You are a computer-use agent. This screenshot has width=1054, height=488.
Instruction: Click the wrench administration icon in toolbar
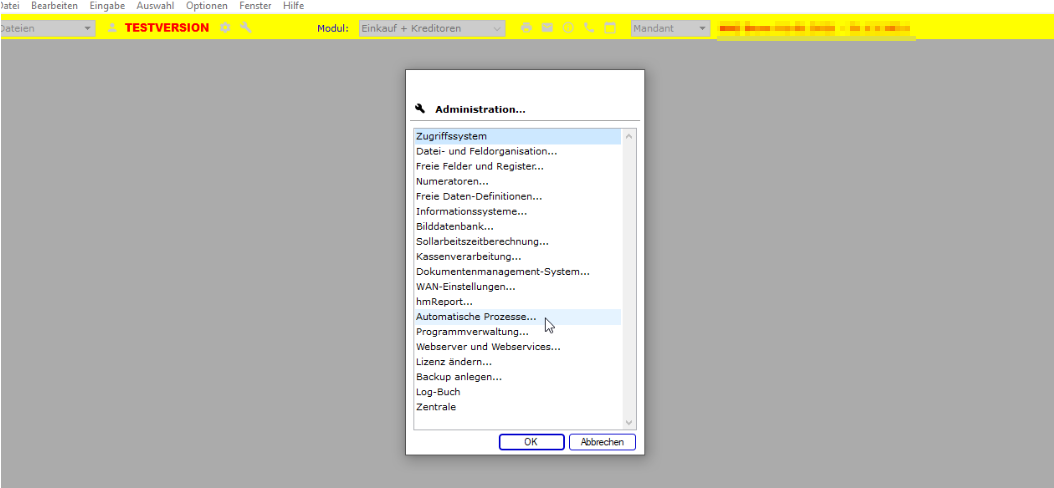[246, 28]
